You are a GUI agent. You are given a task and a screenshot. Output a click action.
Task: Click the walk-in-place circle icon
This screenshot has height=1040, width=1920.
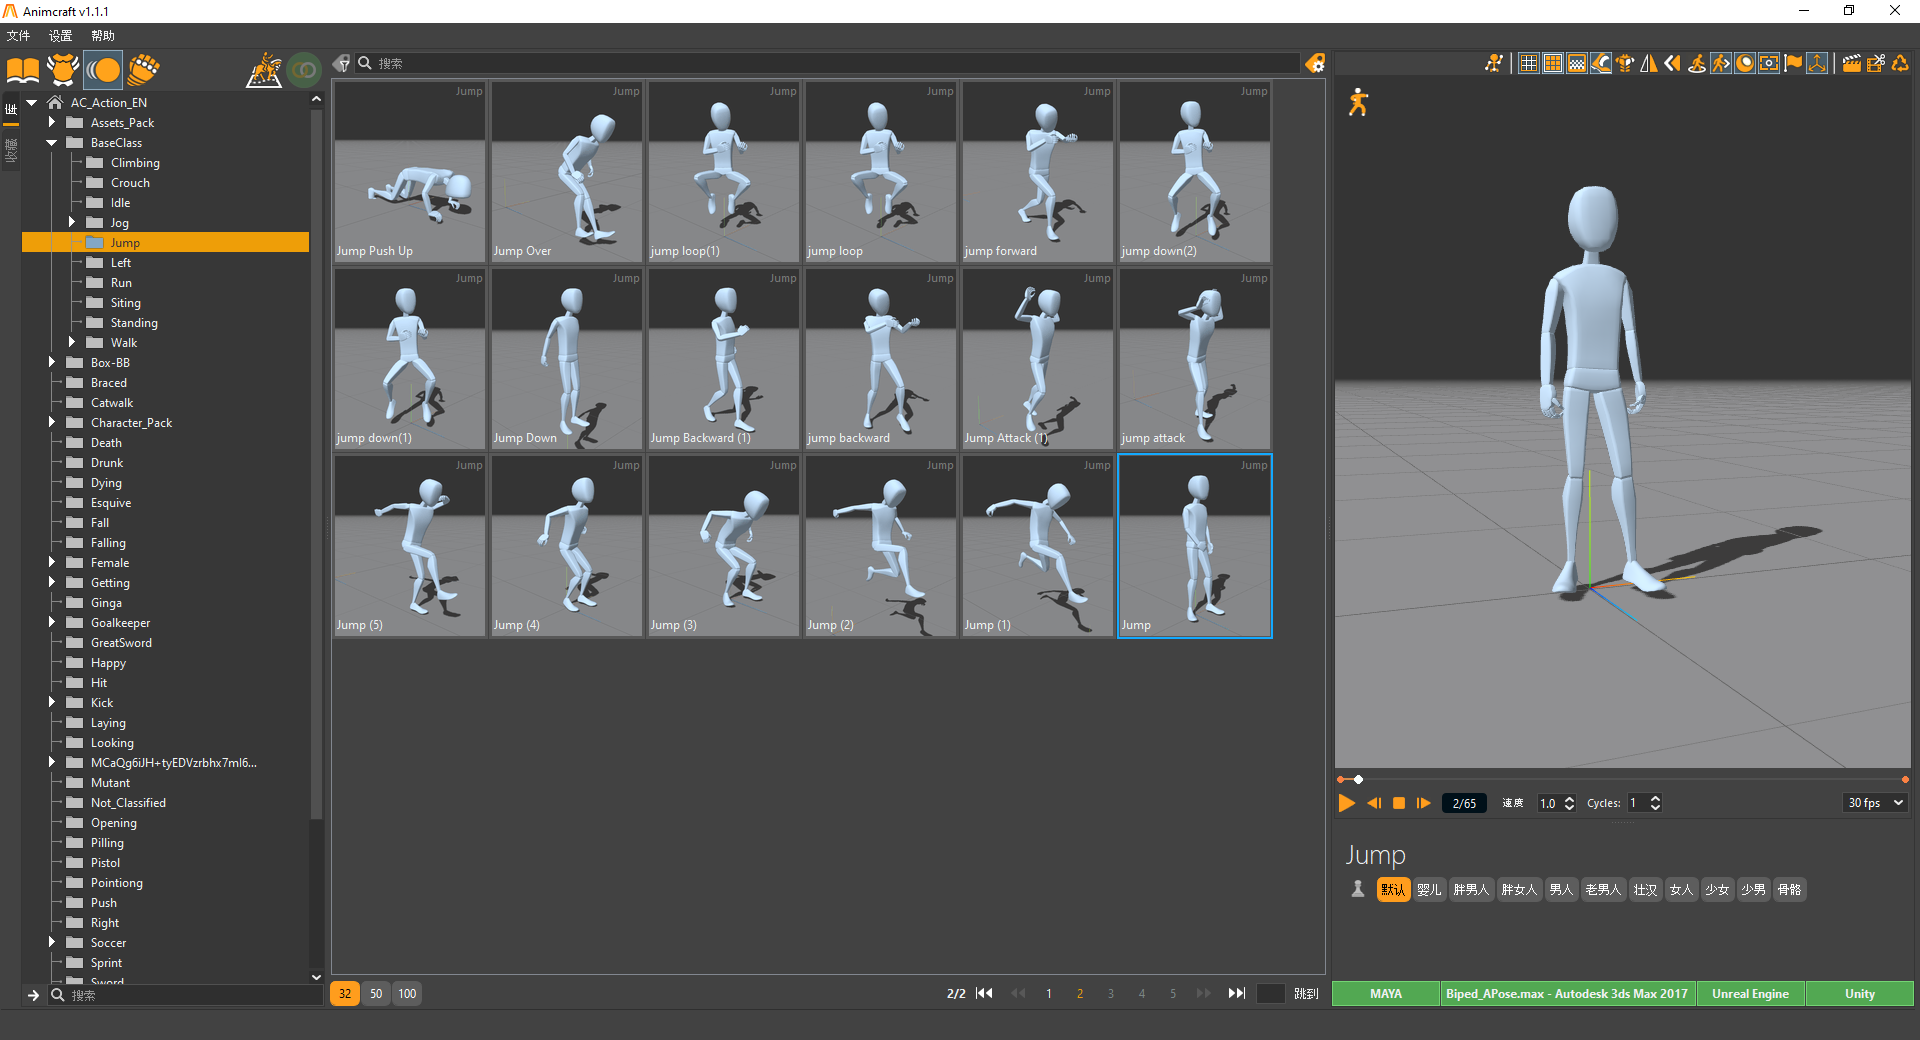click(x=1697, y=63)
